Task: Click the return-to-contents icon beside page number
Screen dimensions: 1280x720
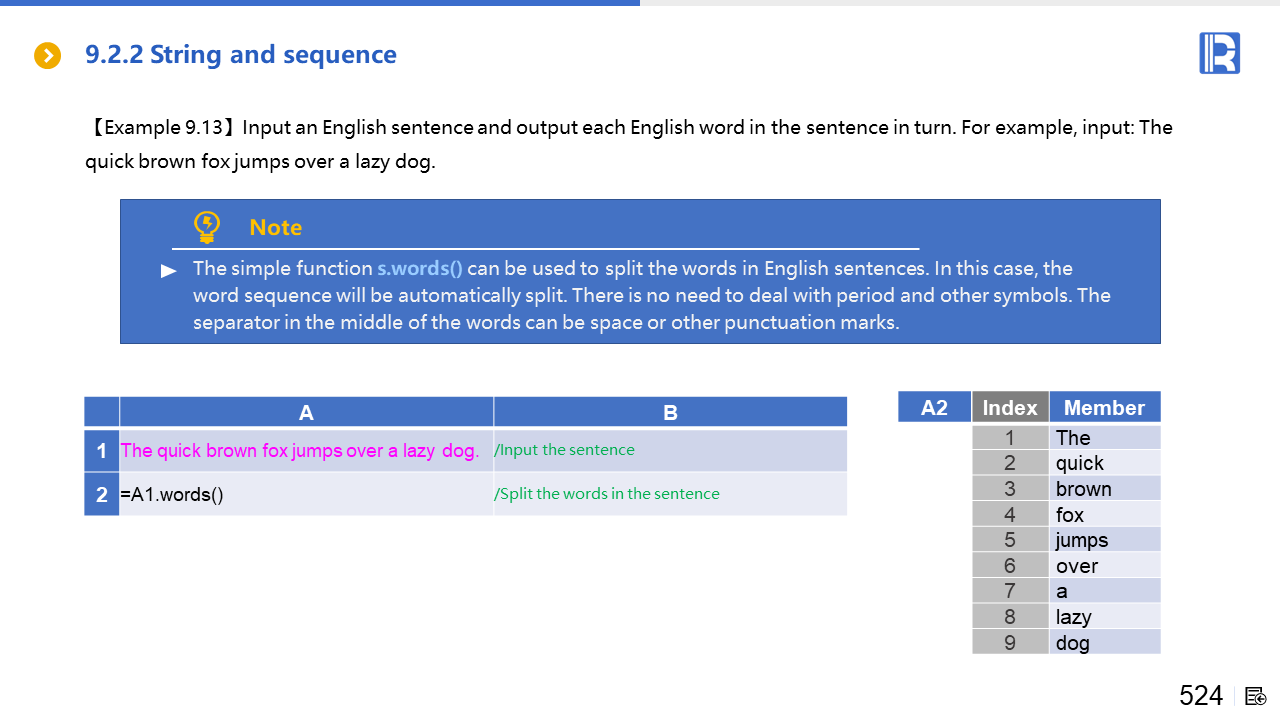Action: click(x=1256, y=696)
